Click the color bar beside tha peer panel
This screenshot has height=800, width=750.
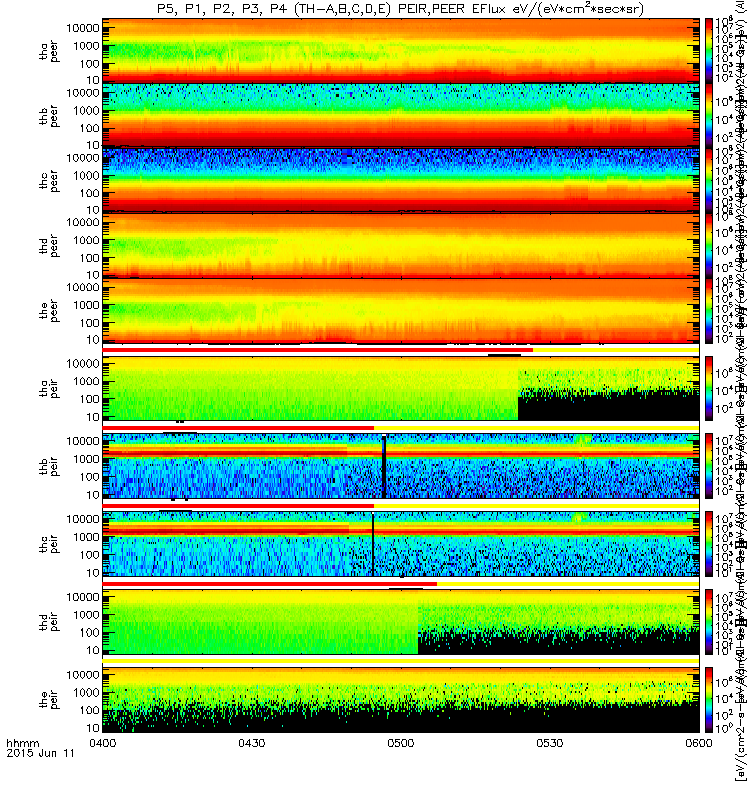709,51
